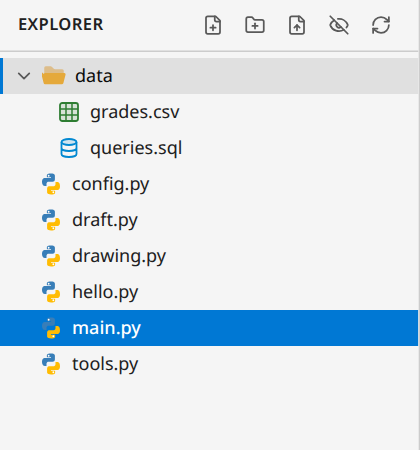Image resolution: width=420 pixels, height=450 pixels.
Task: Toggle hidden files with the crossed eye
Action: [x=339, y=25]
